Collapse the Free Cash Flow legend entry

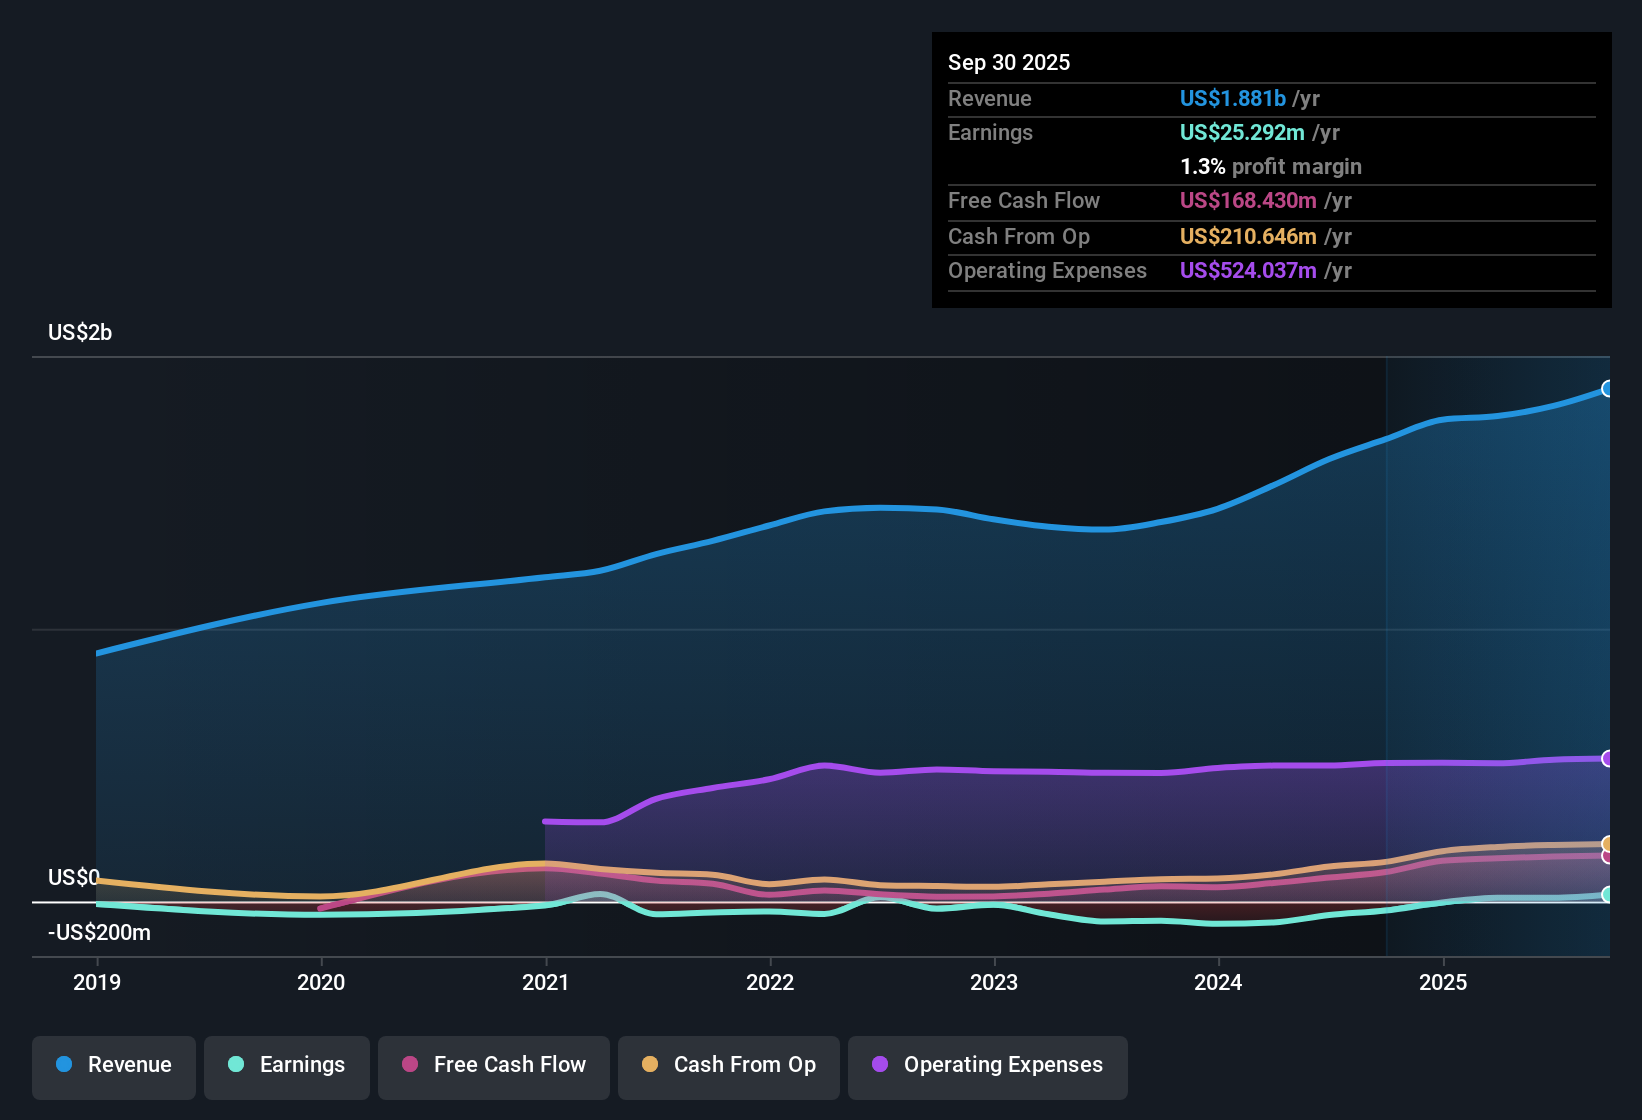(493, 1065)
